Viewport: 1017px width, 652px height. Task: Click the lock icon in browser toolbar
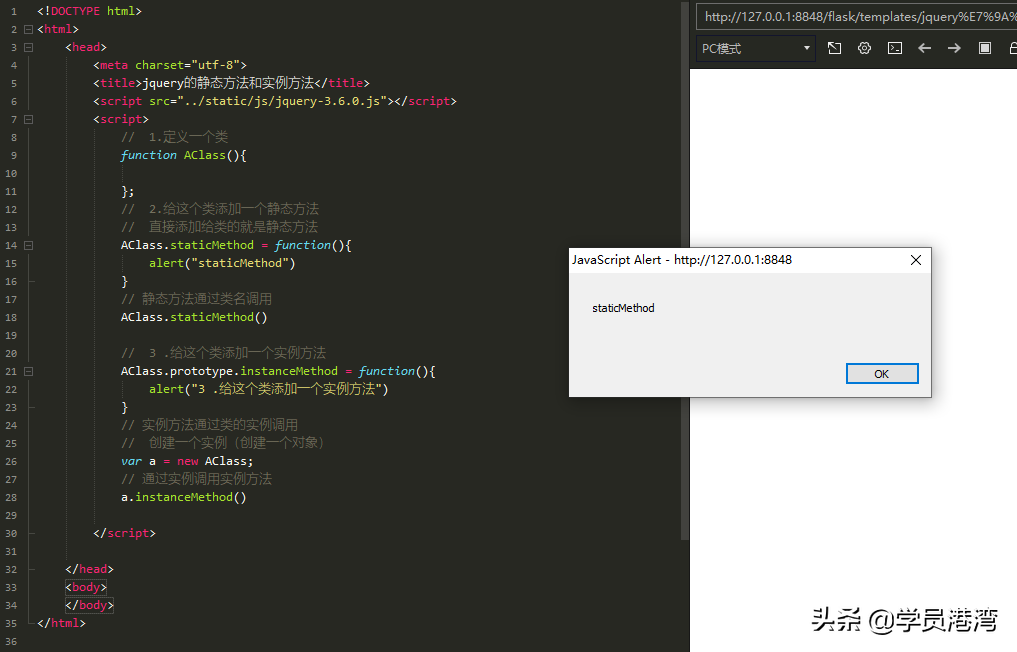1013,48
